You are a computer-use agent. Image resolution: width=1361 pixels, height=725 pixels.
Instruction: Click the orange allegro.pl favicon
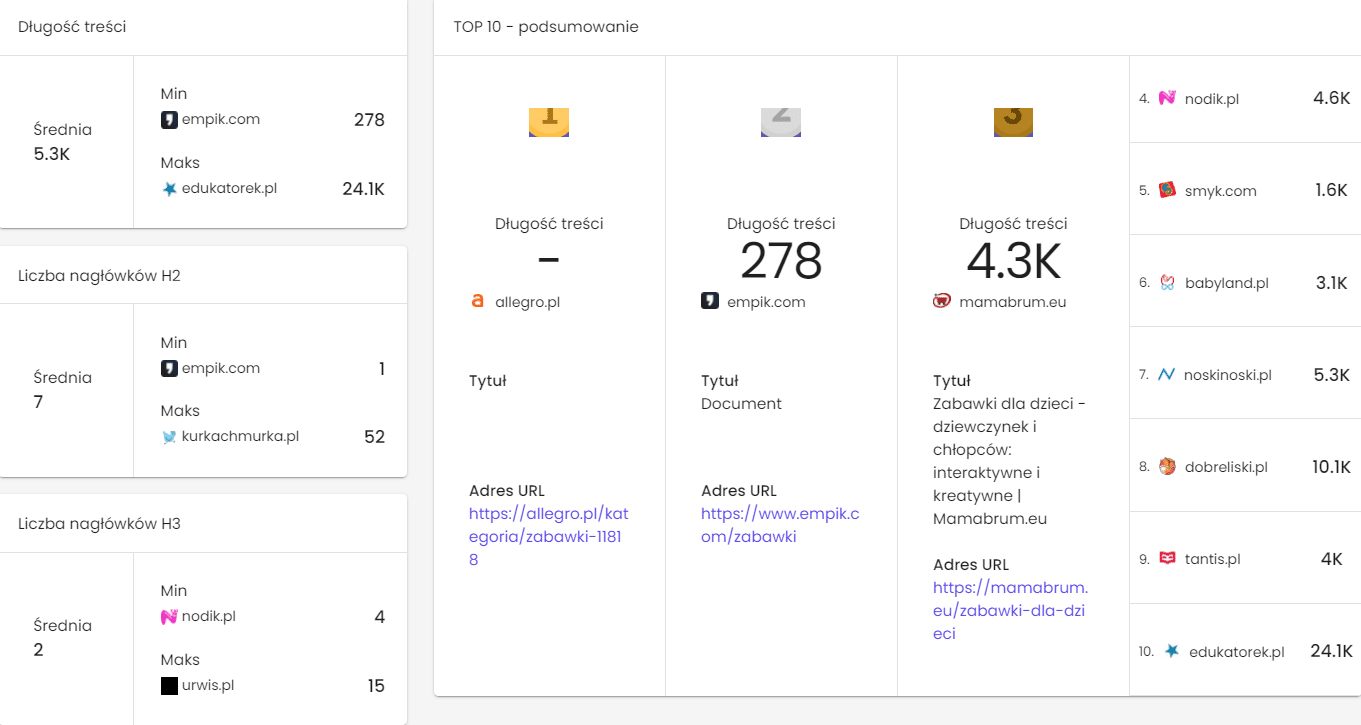(x=478, y=301)
